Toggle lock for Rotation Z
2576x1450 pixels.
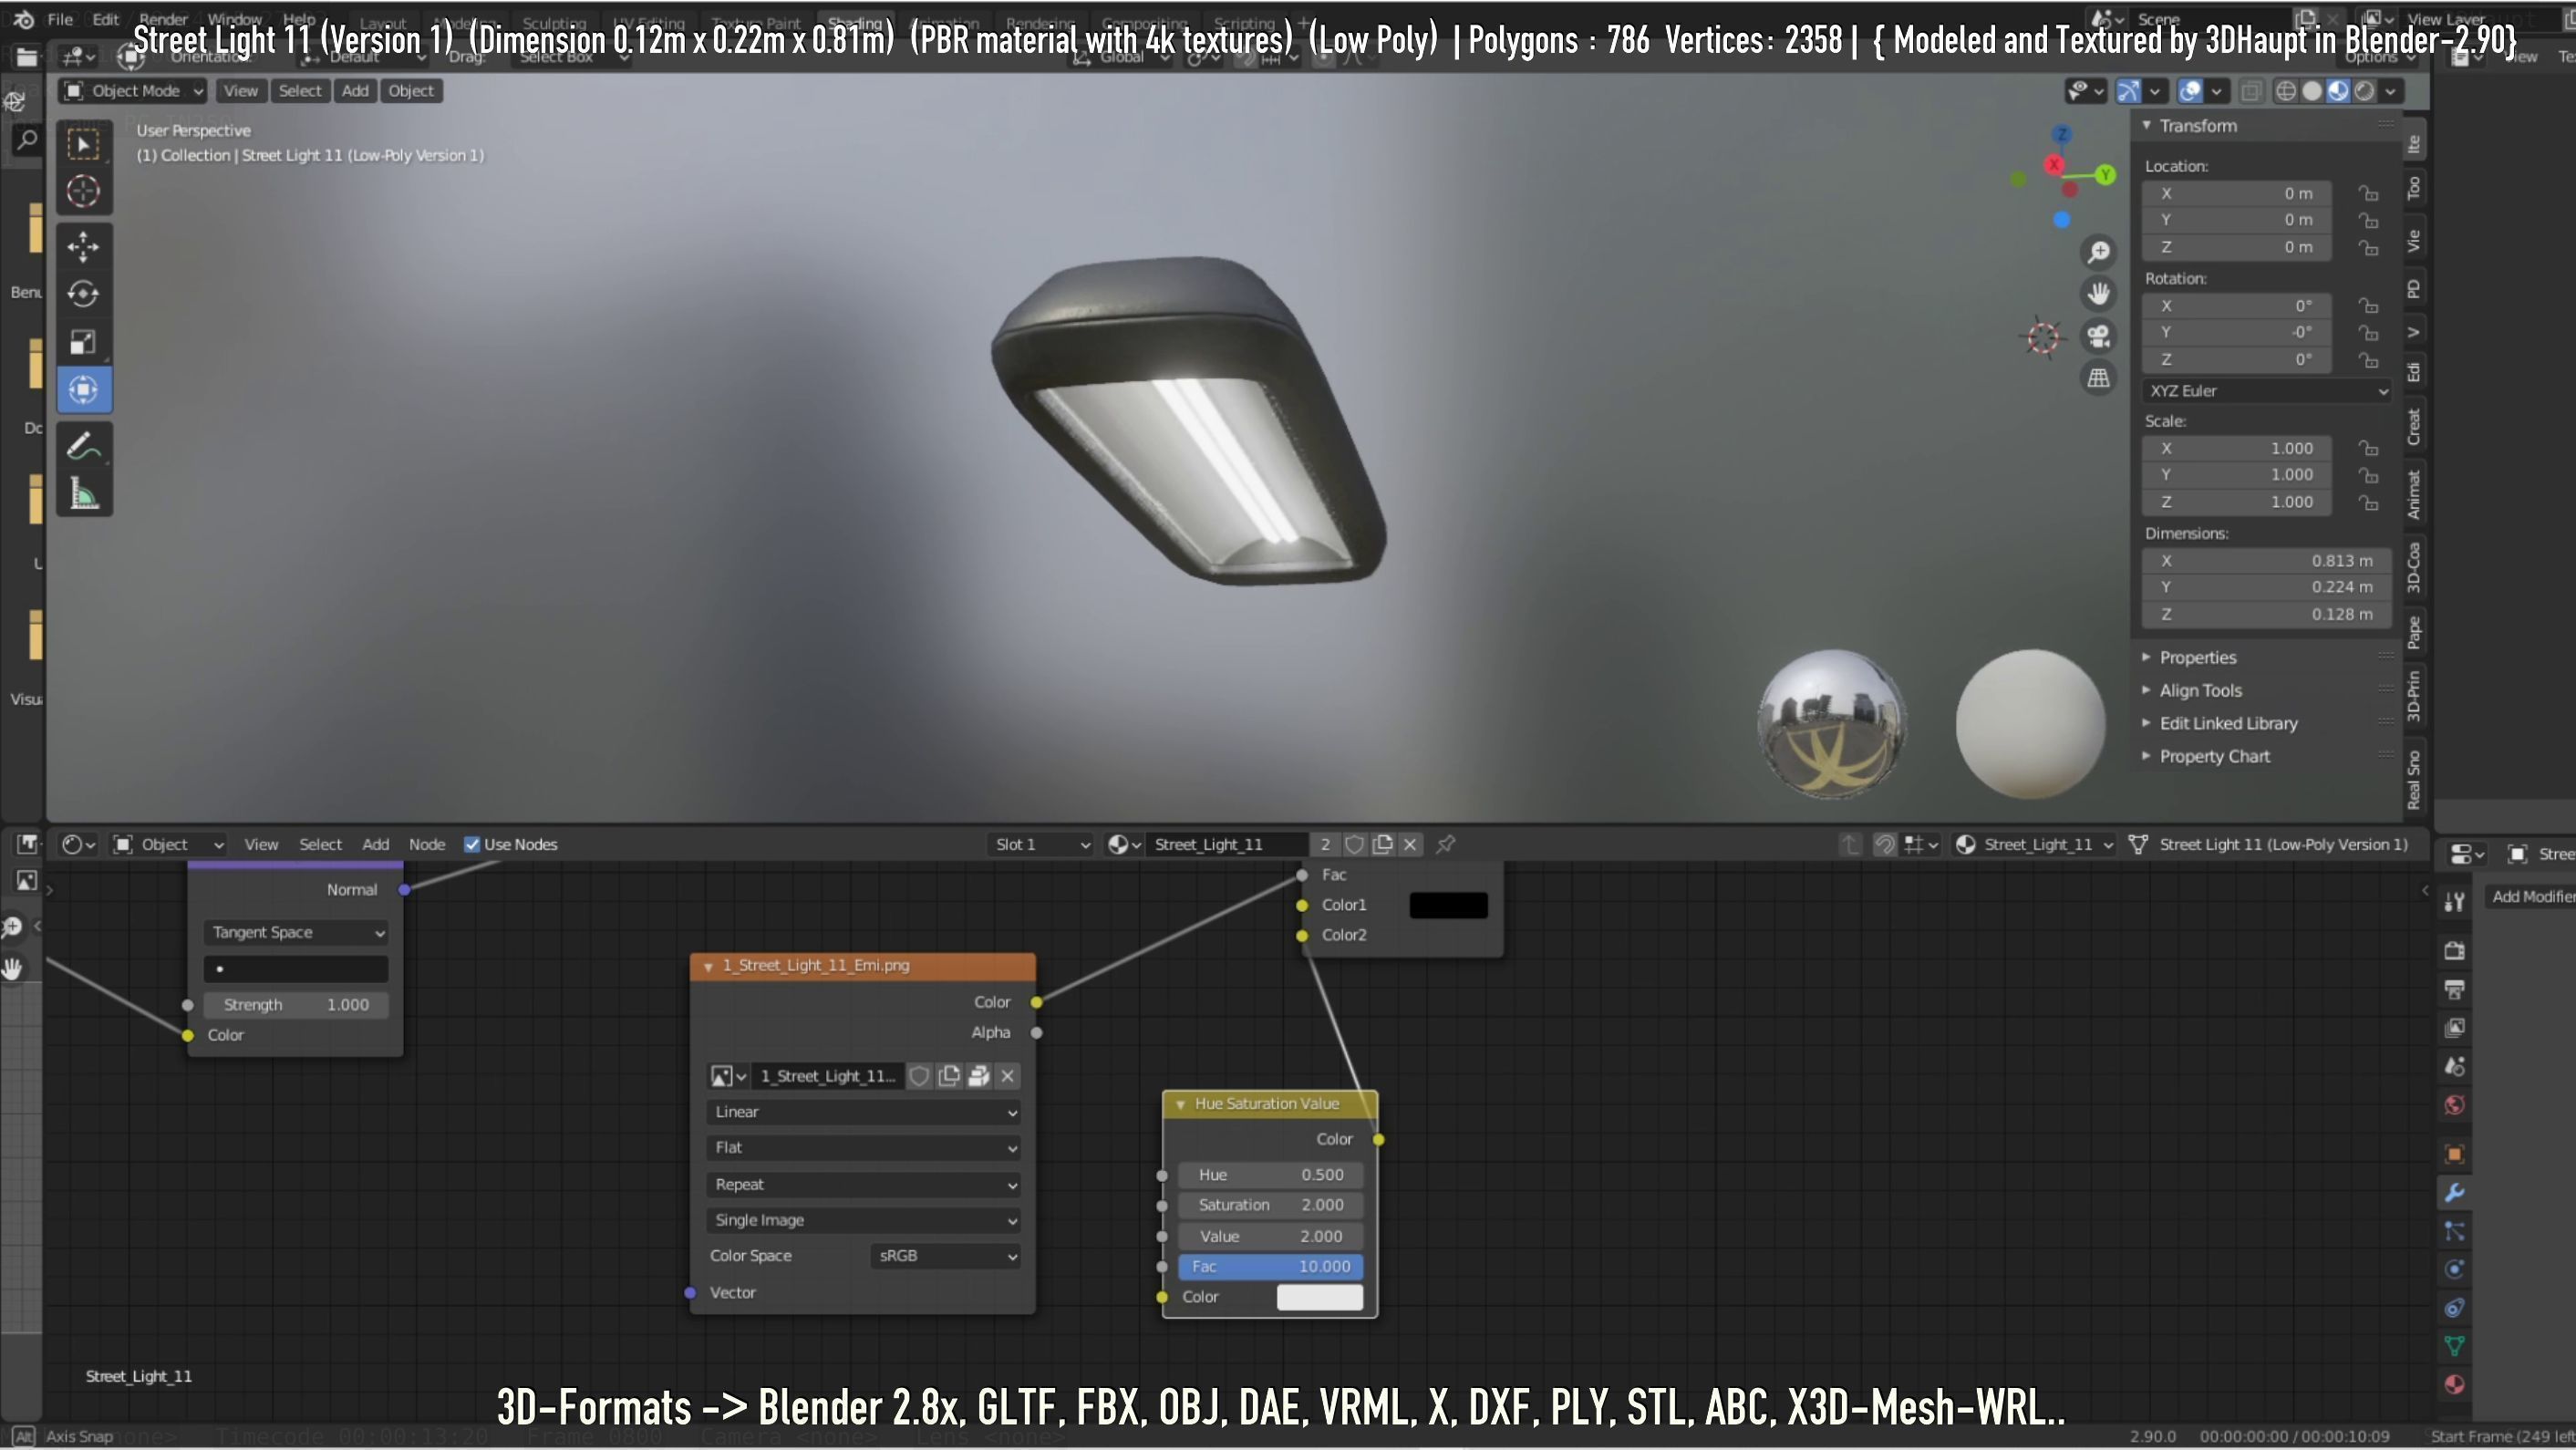point(2367,359)
